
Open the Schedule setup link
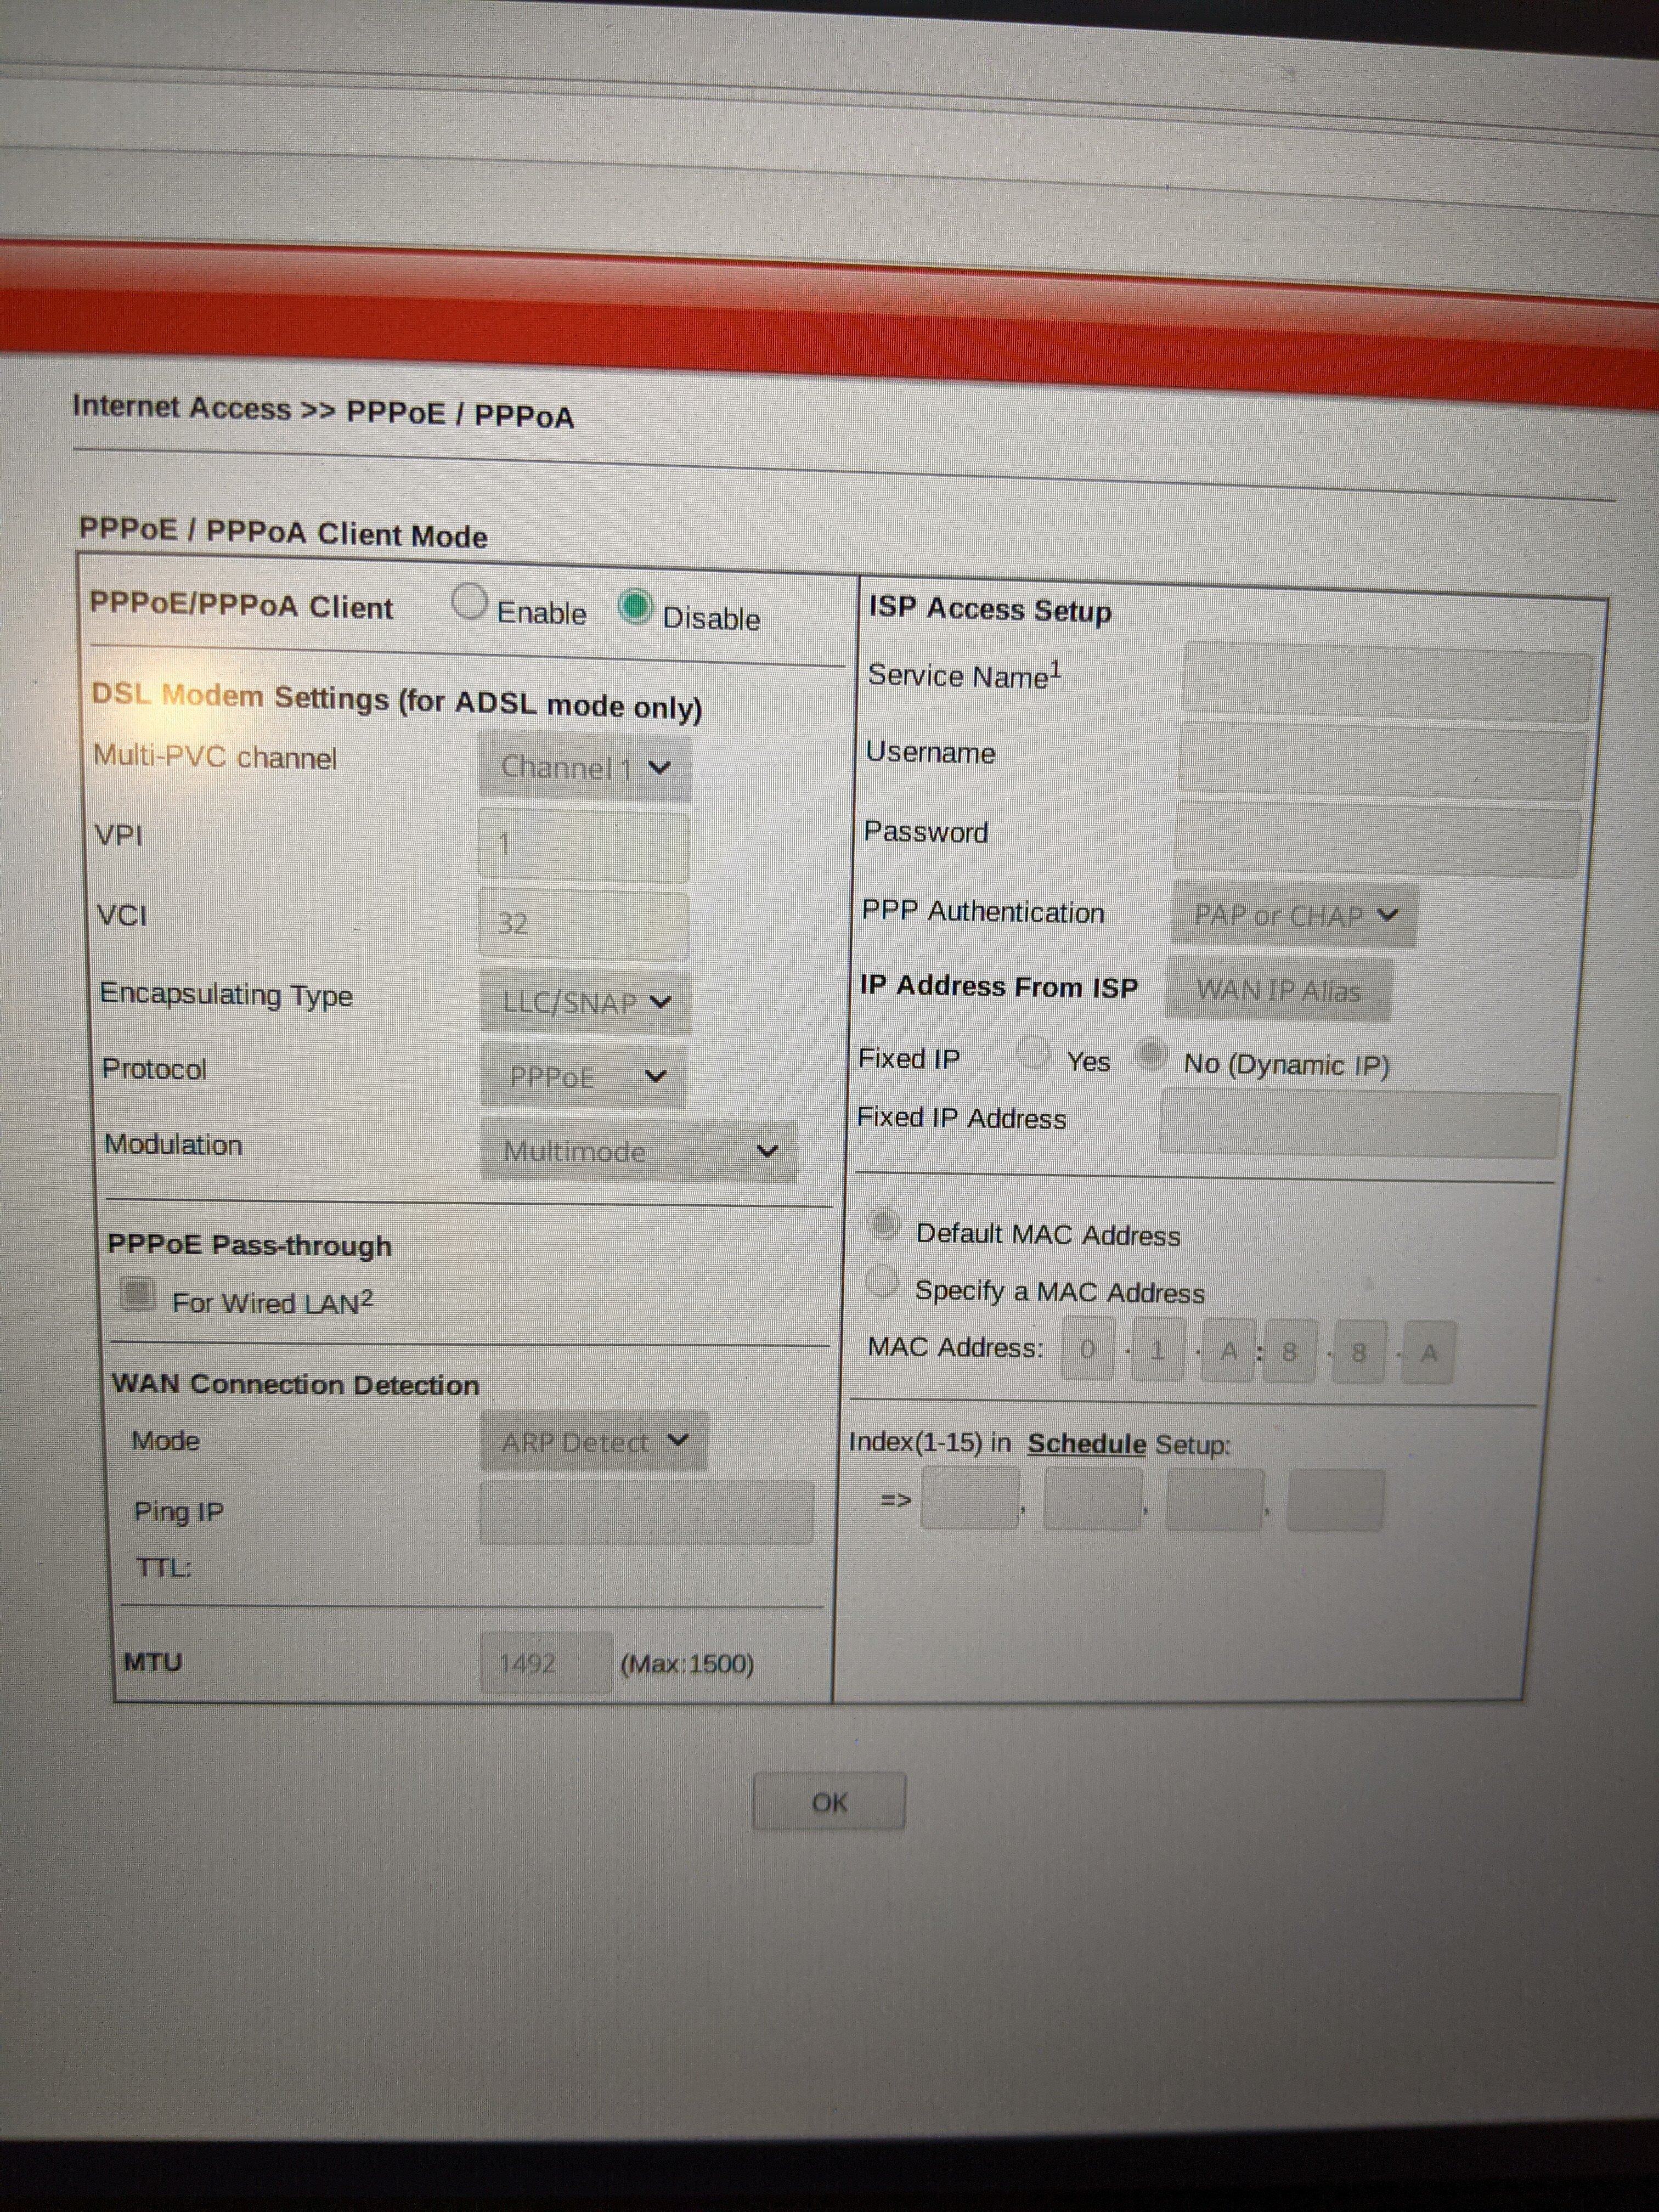click(x=1086, y=1444)
